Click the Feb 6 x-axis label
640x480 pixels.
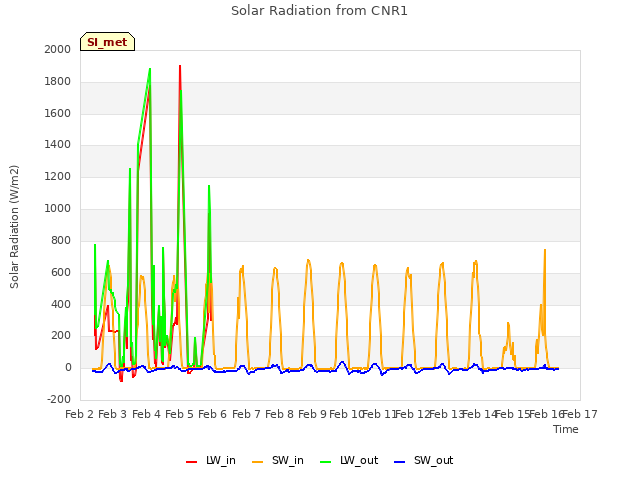[212, 414]
